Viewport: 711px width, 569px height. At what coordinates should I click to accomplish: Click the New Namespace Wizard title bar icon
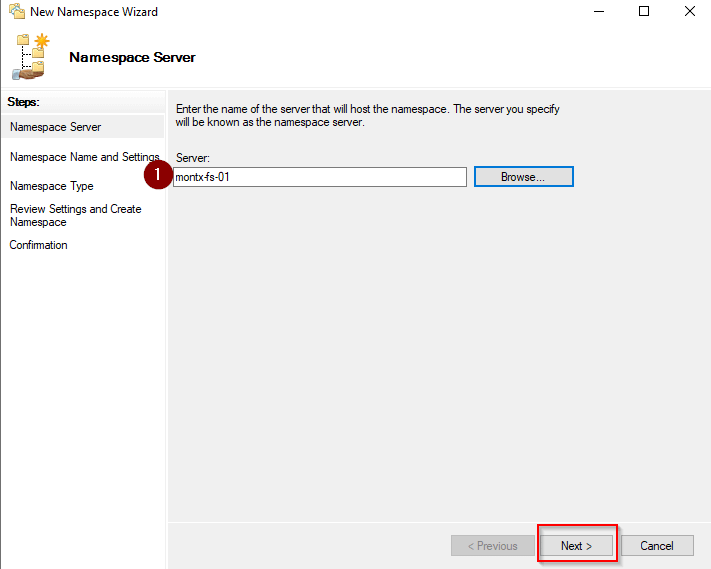click(15, 12)
